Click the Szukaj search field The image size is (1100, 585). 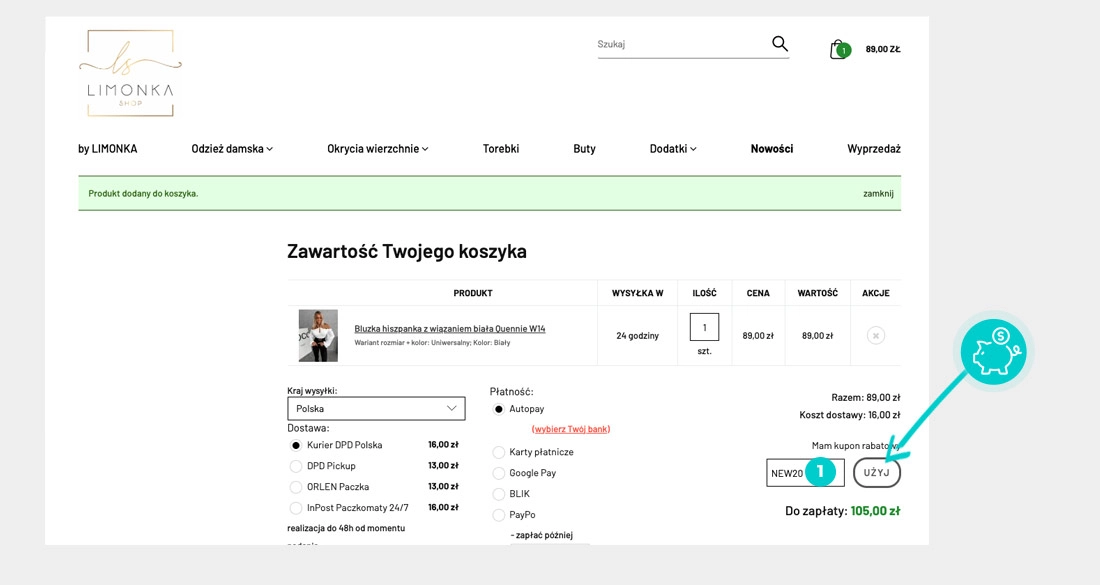(x=680, y=45)
